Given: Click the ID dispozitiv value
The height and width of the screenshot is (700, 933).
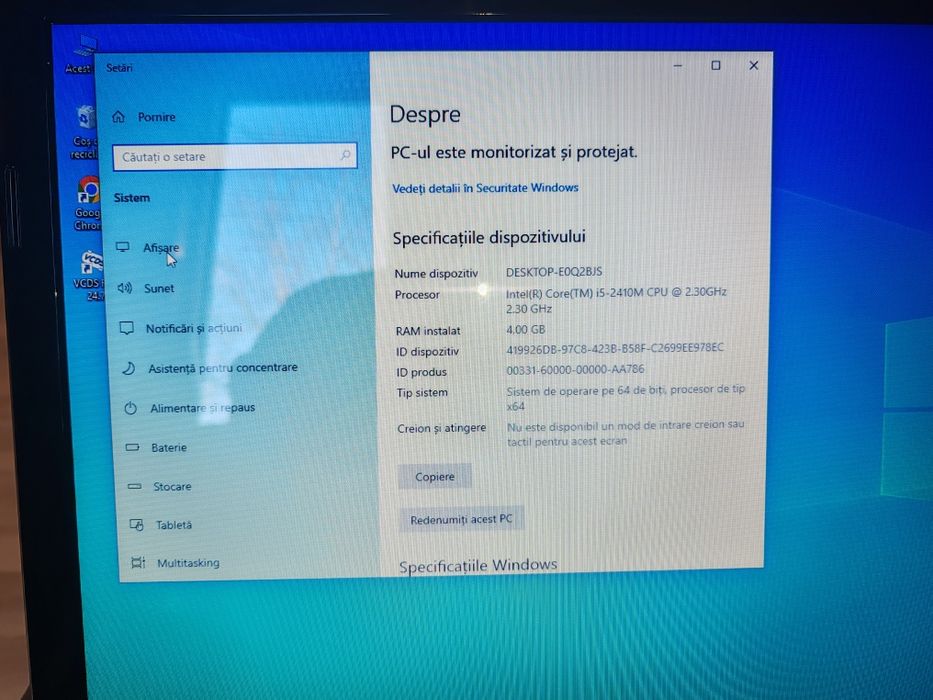Looking at the screenshot, I should (x=615, y=348).
